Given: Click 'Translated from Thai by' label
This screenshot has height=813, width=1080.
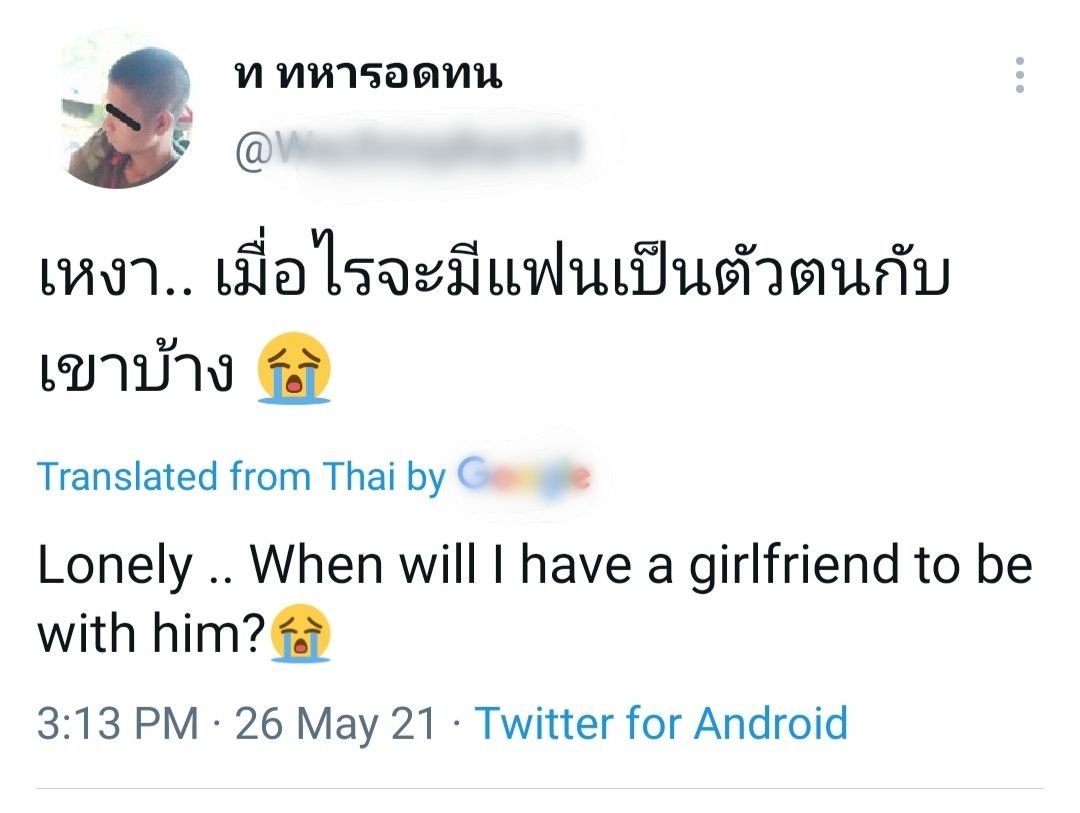Looking at the screenshot, I should click(240, 477).
